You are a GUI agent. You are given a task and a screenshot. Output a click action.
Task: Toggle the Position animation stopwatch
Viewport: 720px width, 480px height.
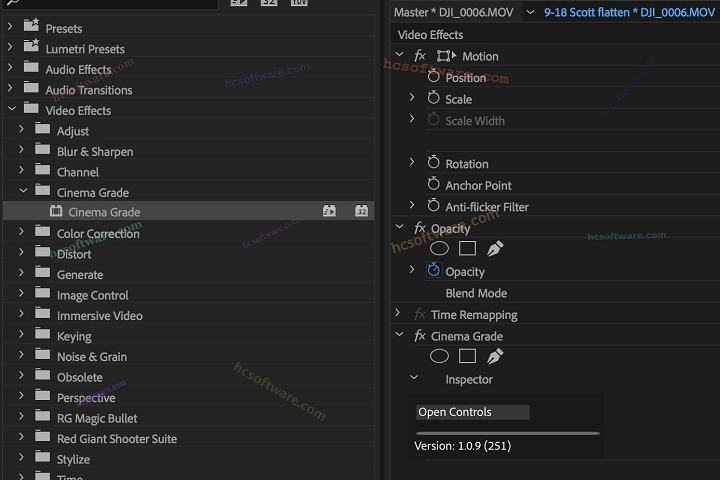[x=434, y=77]
